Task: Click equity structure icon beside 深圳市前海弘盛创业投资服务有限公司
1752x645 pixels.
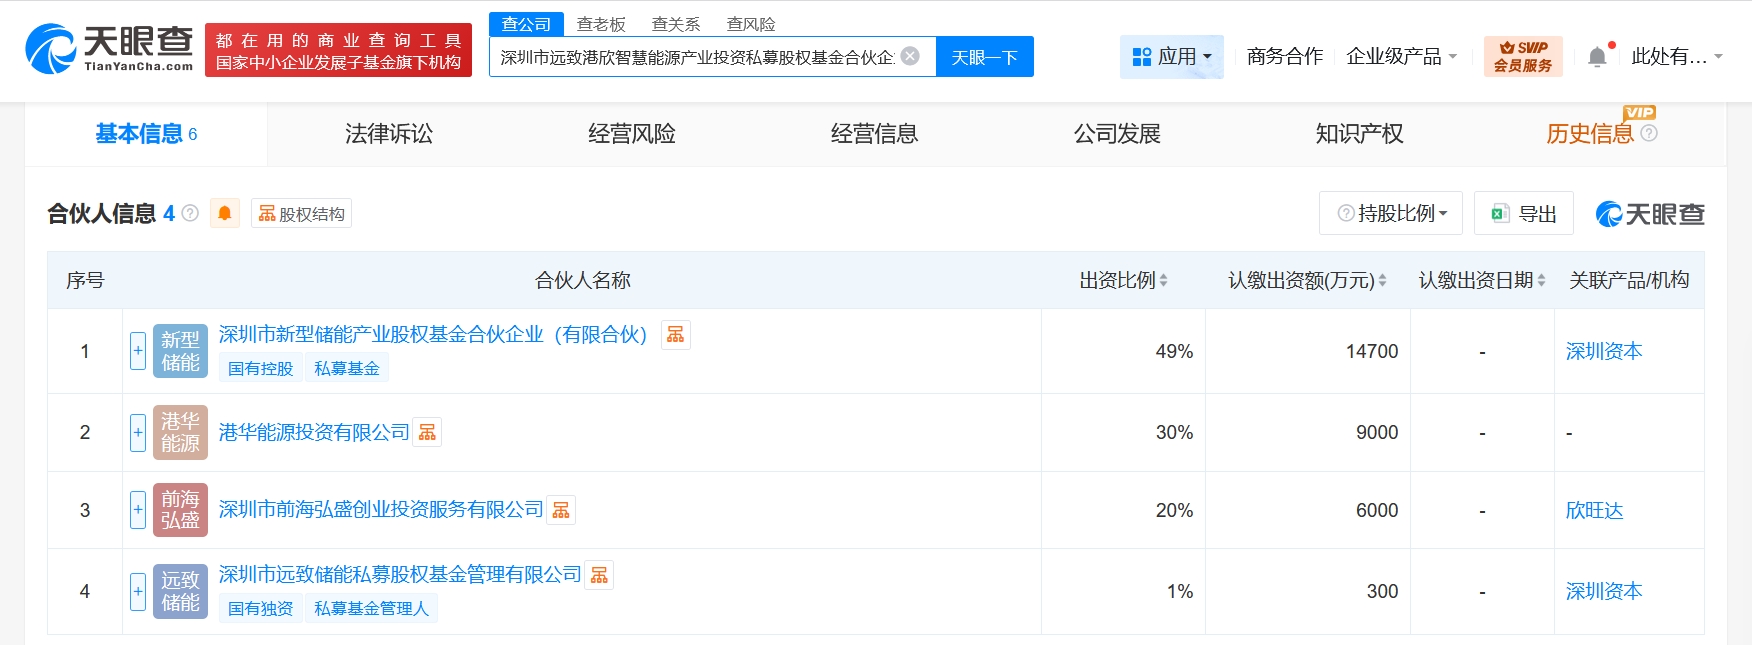Action: [x=561, y=510]
